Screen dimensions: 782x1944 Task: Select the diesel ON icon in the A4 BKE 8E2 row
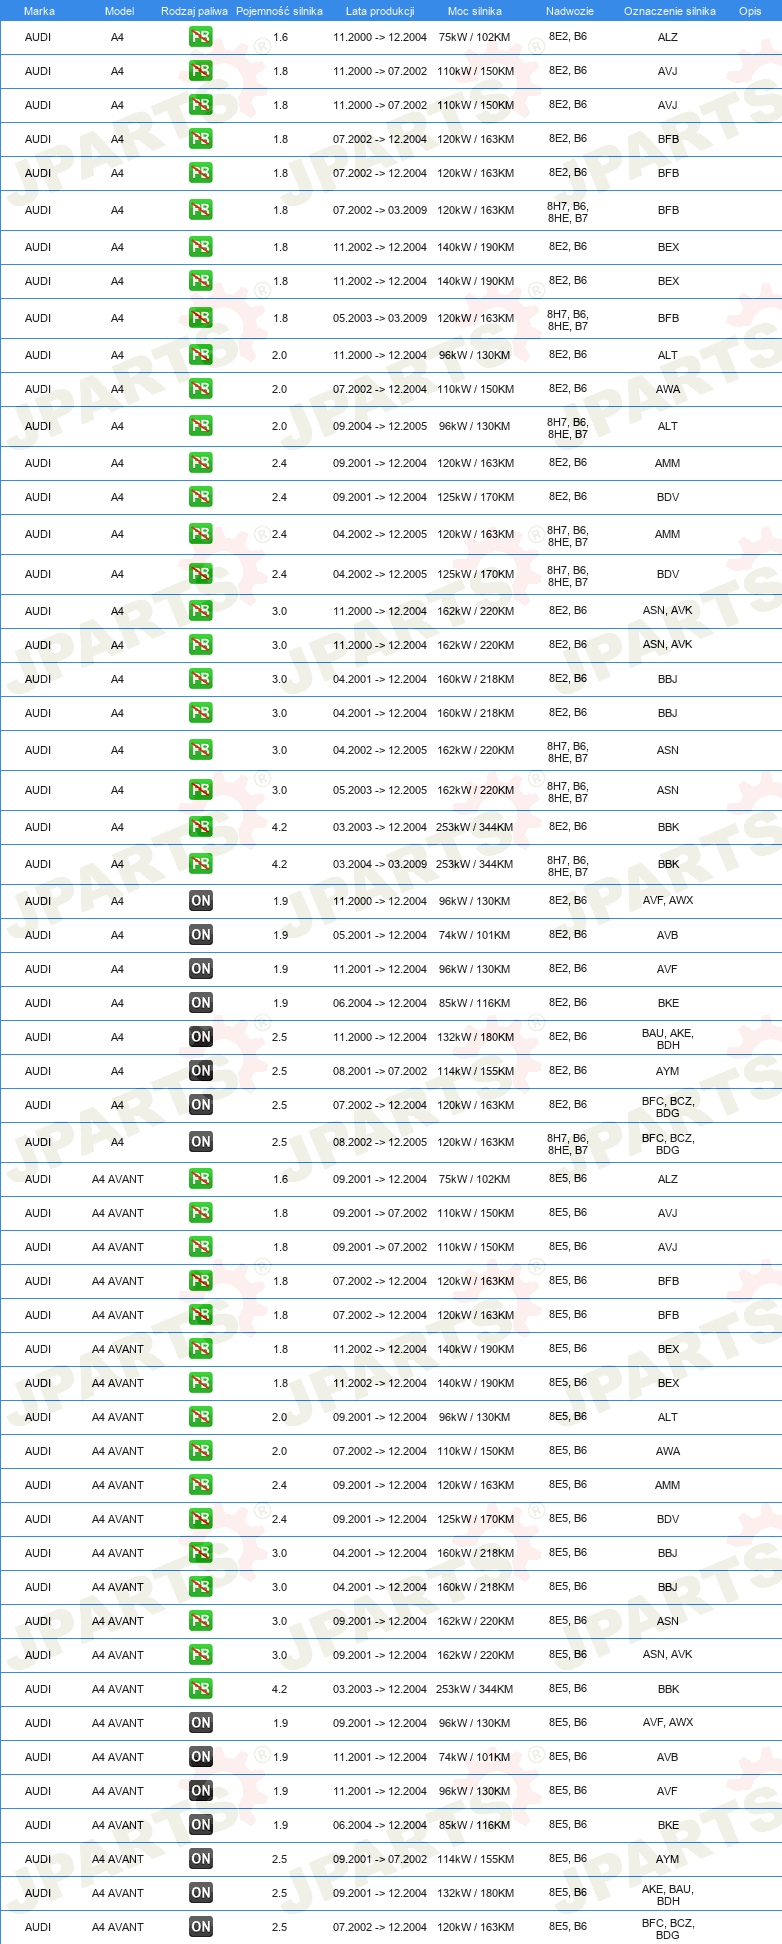pos(201,1003)
